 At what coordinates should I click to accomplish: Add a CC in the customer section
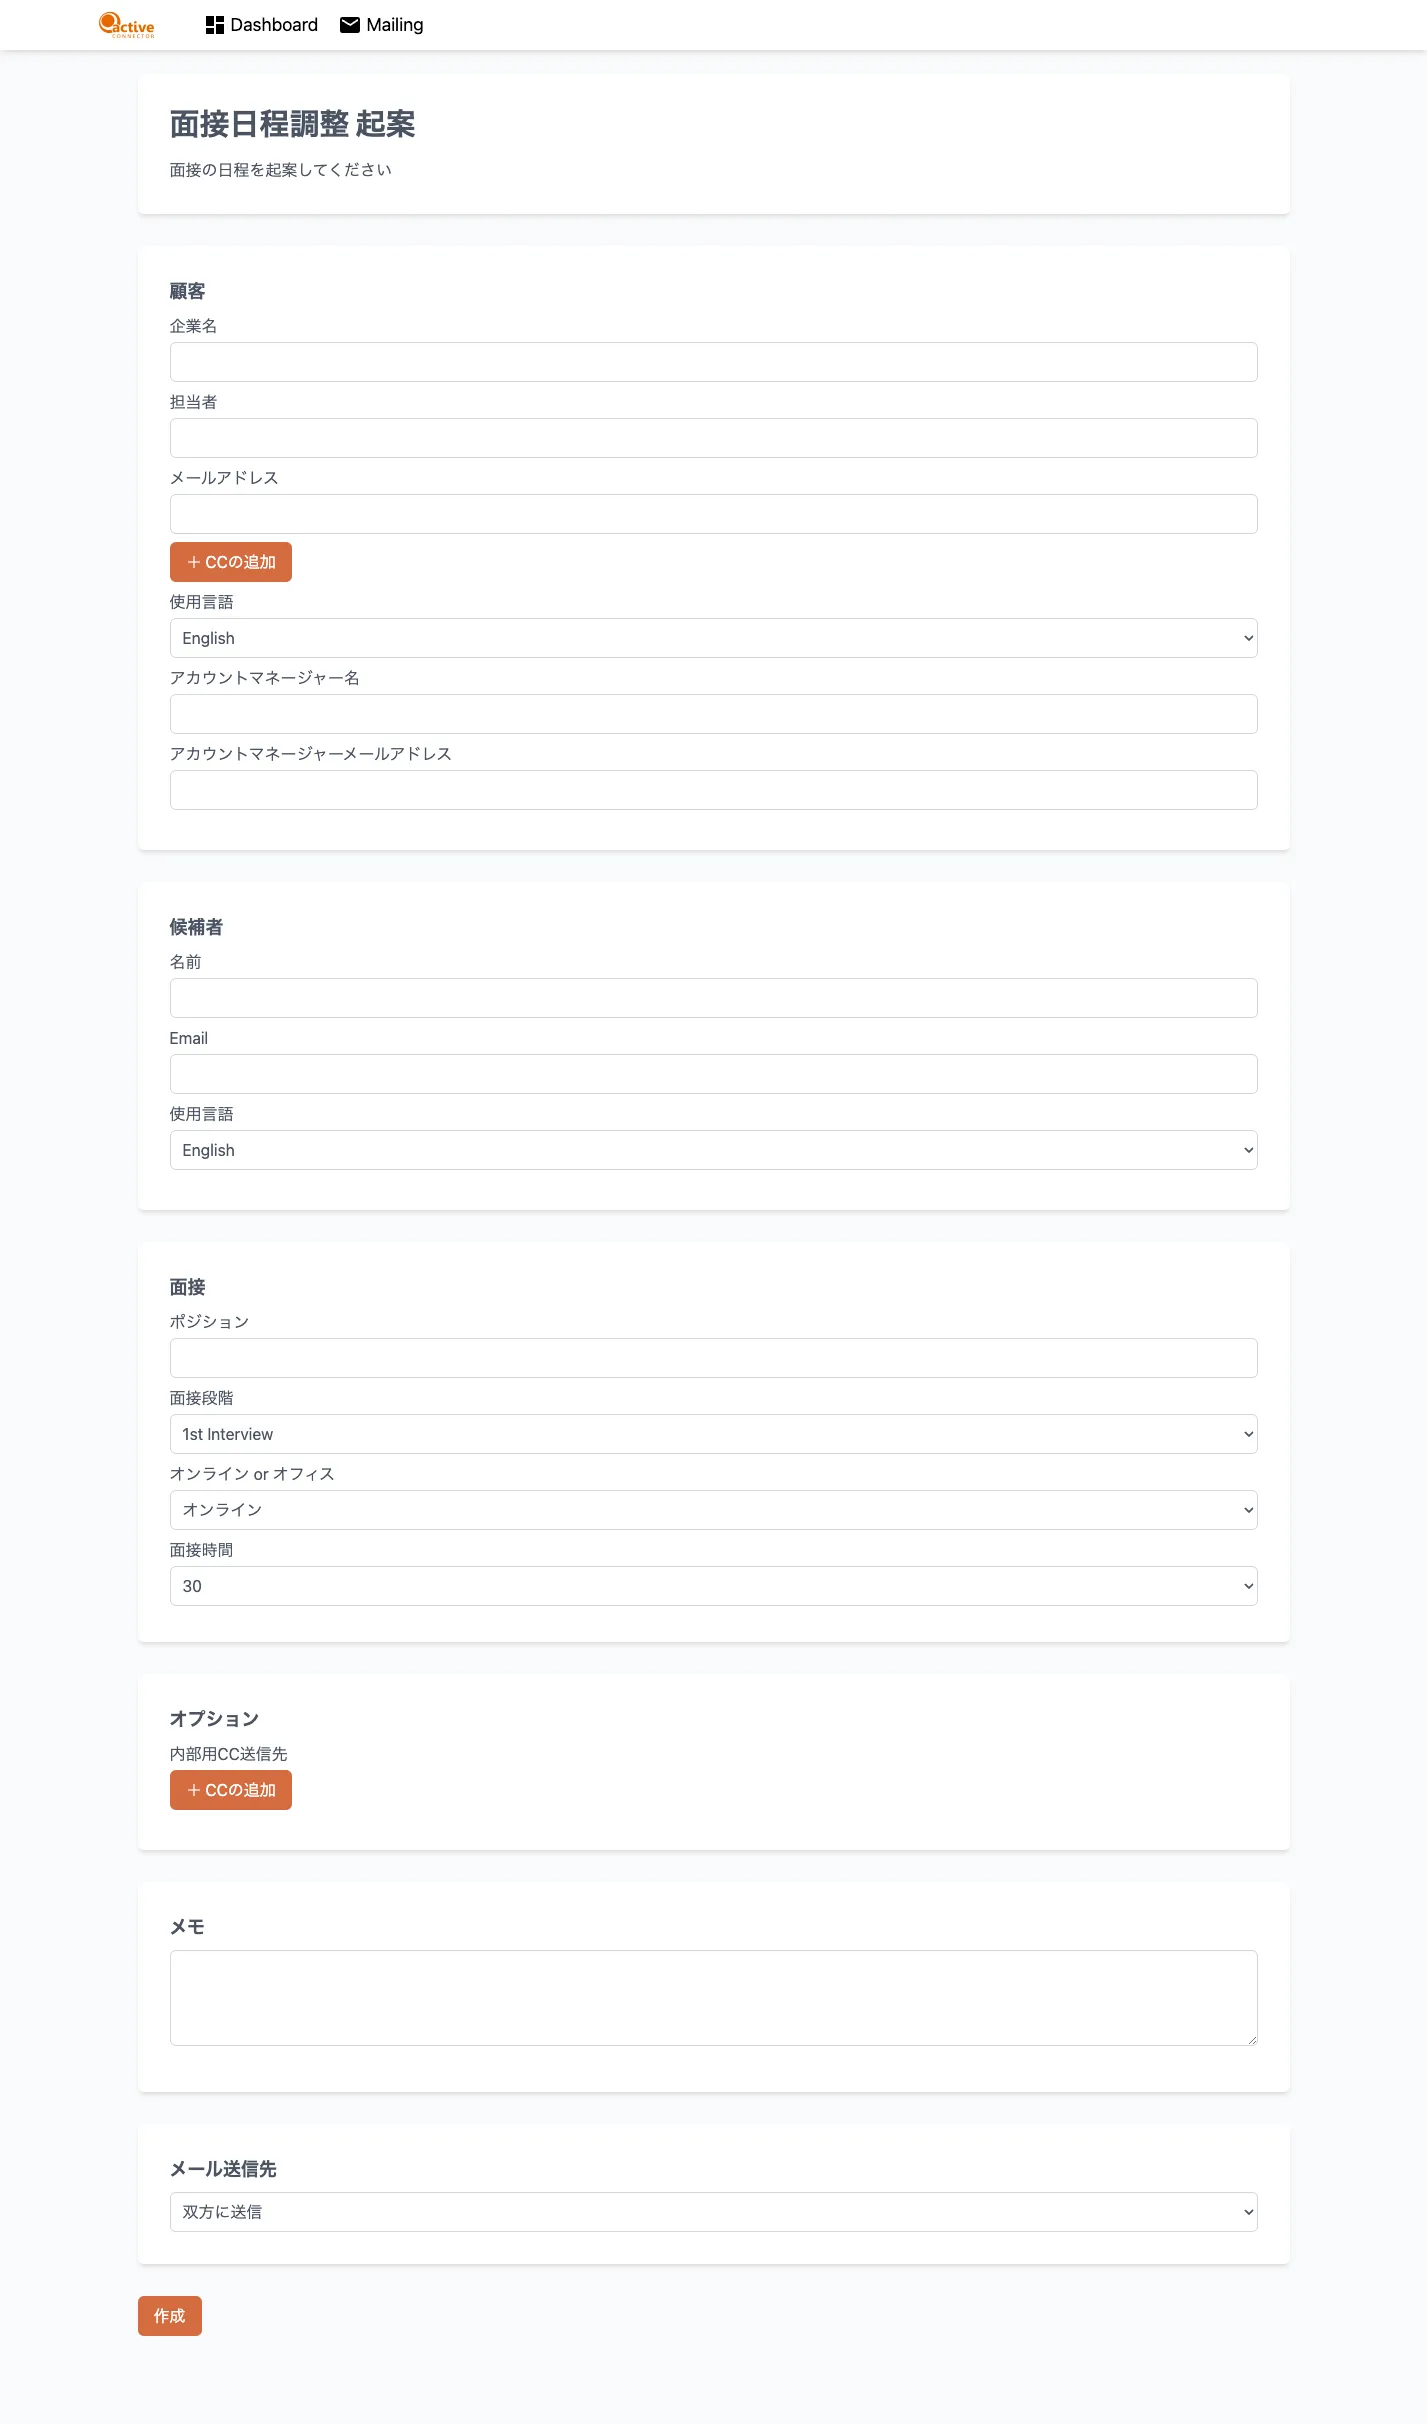[231, 562]
